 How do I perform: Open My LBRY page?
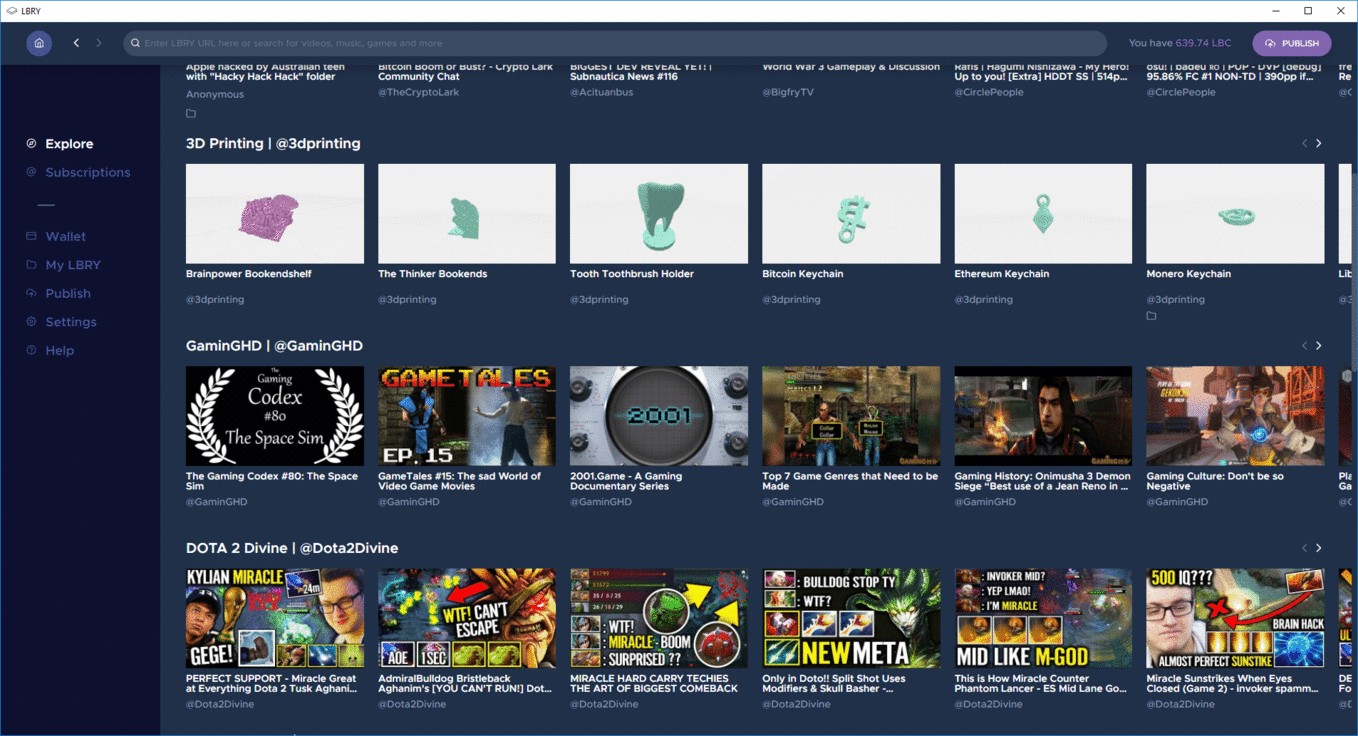[x=73, y=265]
